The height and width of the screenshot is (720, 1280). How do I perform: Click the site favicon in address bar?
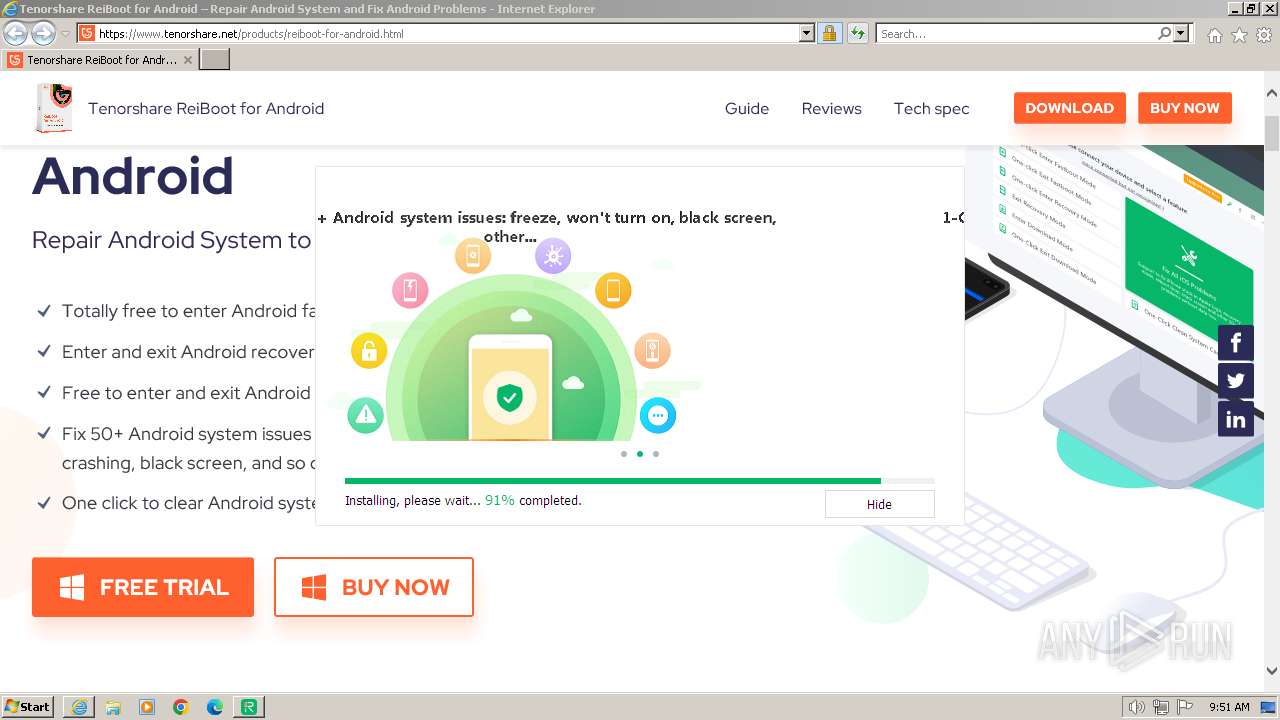[87, 33]
